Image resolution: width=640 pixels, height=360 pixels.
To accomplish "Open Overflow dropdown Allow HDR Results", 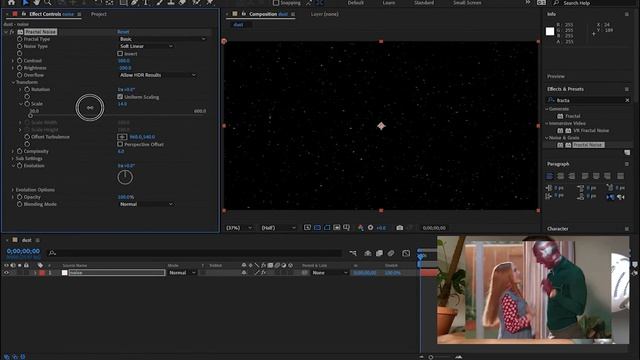I will pyautogui.click(x=157, y=75).
